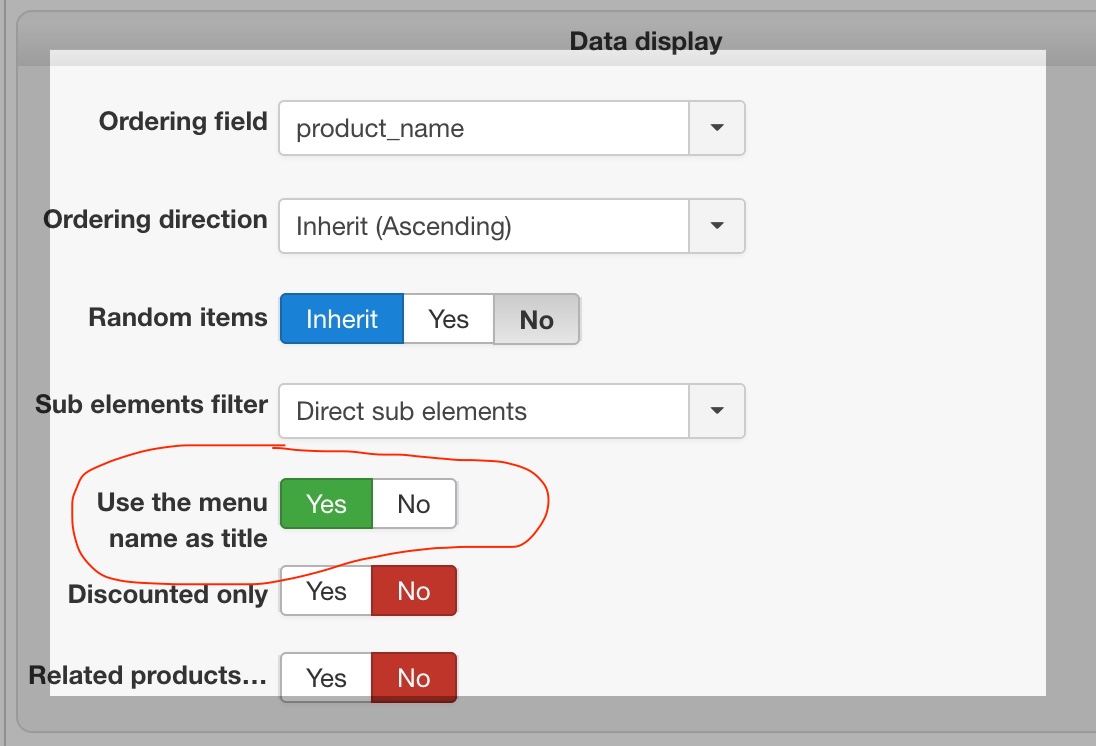Click the Sub elements filter label
Screen dimensions: 1096x746
click(151, 405)
